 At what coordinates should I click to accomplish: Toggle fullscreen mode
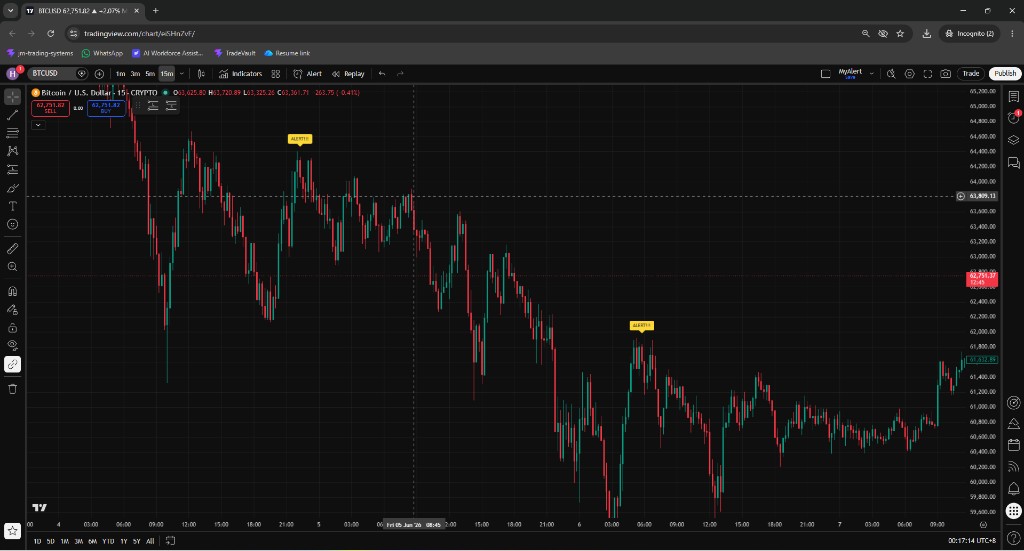[927, 74]
